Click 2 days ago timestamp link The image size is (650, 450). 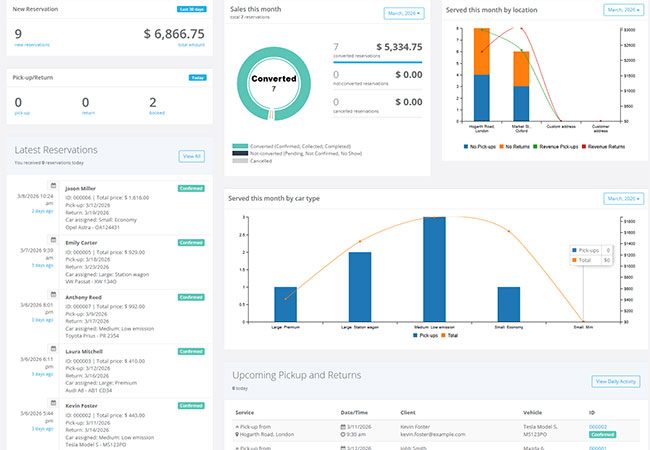43,211
